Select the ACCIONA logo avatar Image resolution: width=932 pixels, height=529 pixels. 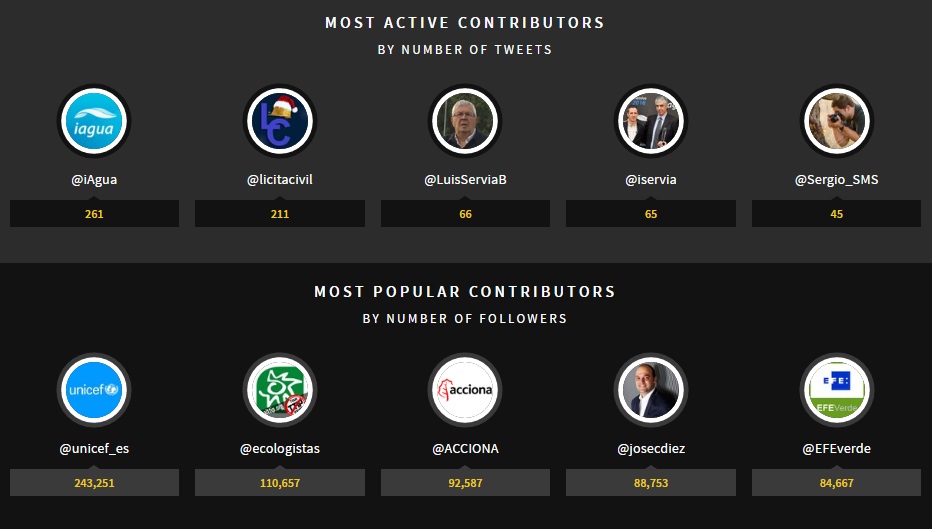pyautogui.click(x=465, y=390)
